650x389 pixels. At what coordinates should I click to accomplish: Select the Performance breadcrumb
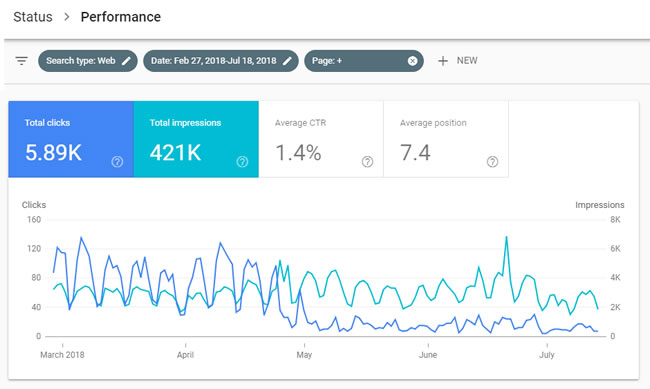pyautogui.click(x=121, y=17)
